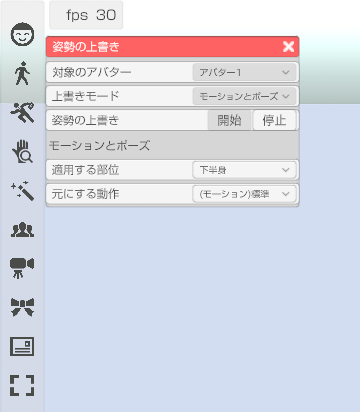Click the 停止 button
360x412 pixels.
coord(274,120)
